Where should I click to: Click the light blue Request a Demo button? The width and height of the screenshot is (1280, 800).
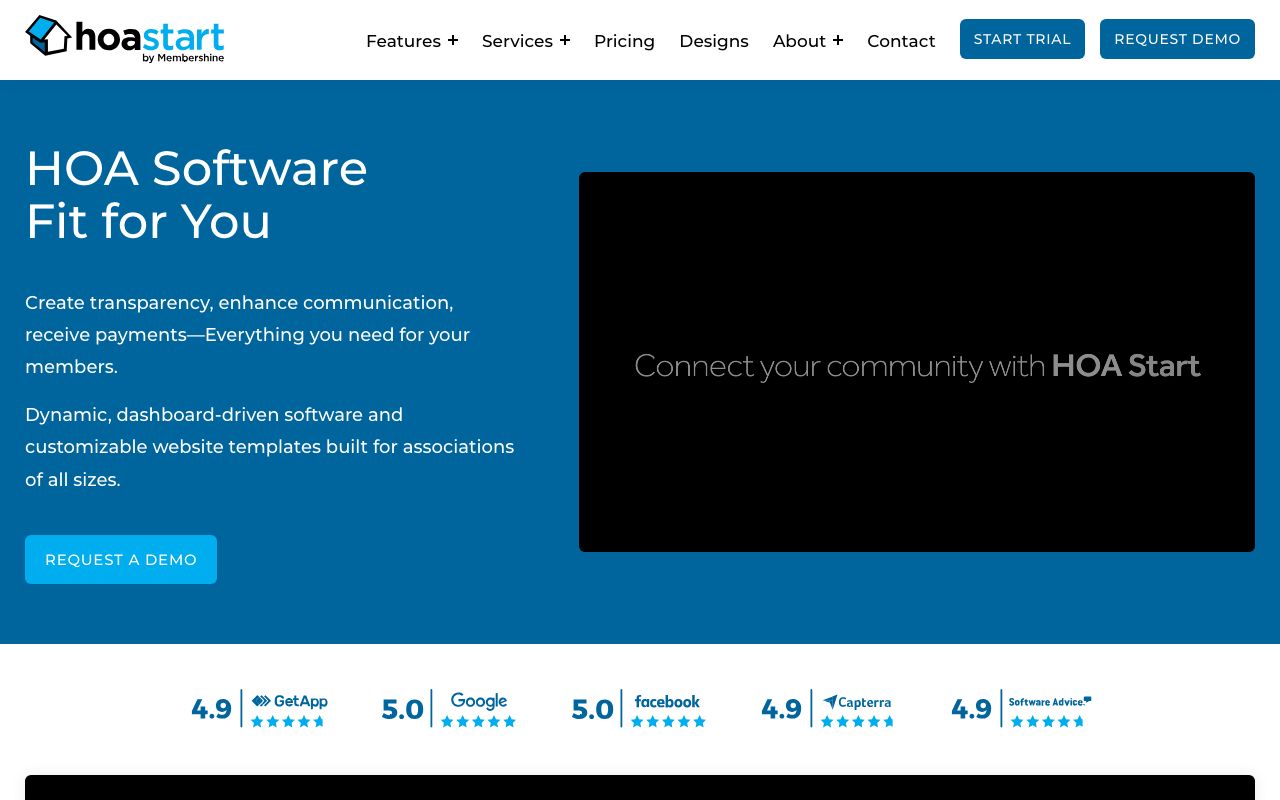tap(121, 559)
